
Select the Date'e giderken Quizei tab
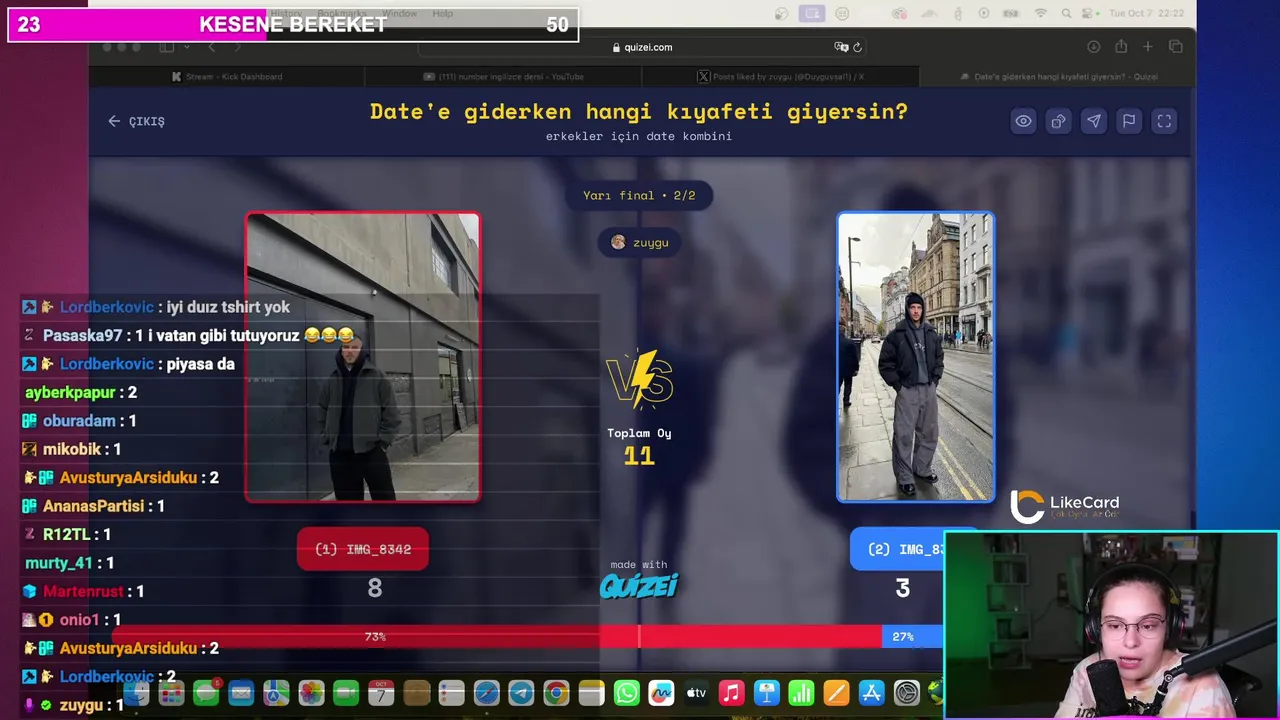pyautogui.click(x=1057, y=76)
